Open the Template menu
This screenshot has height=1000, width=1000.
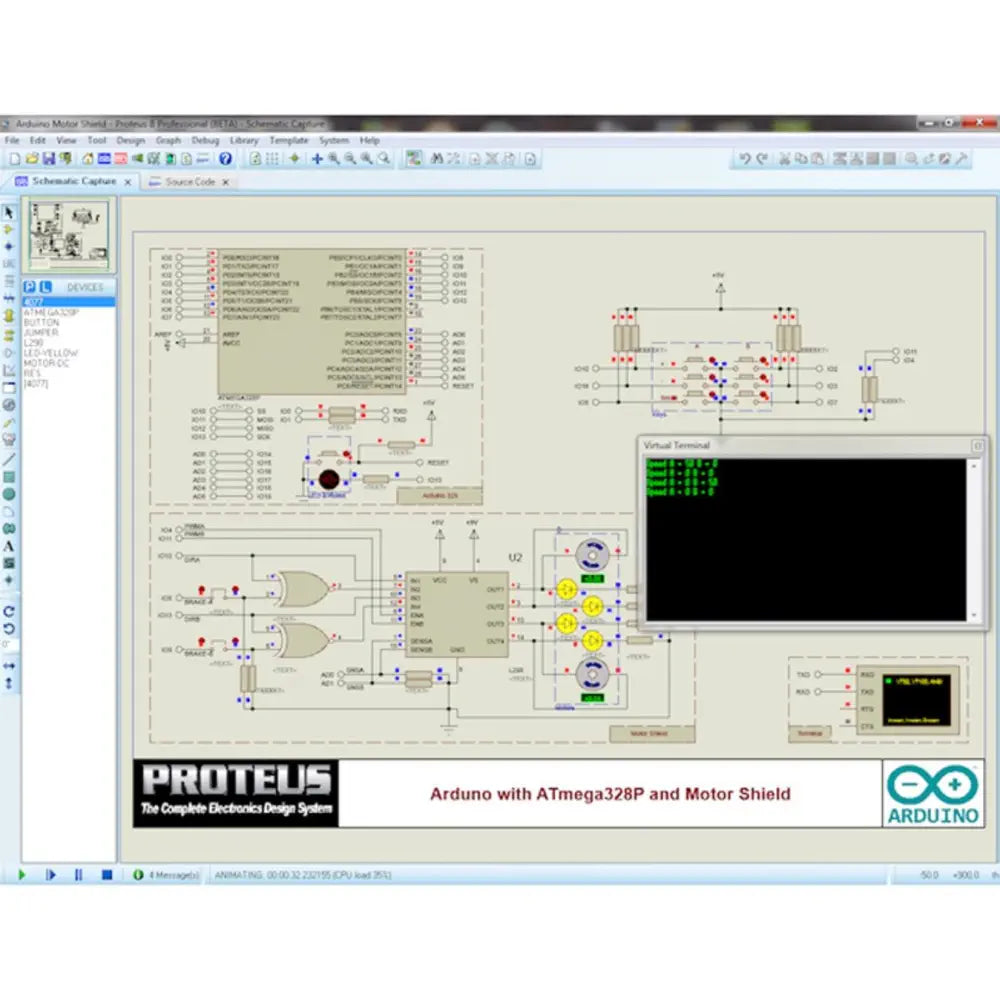(289, 140)
